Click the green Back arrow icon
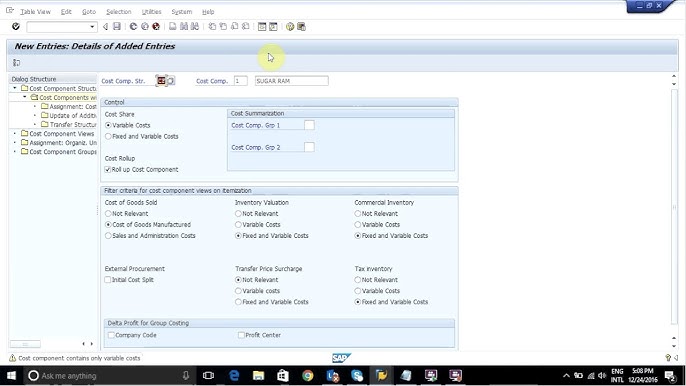 coord(133,27)
